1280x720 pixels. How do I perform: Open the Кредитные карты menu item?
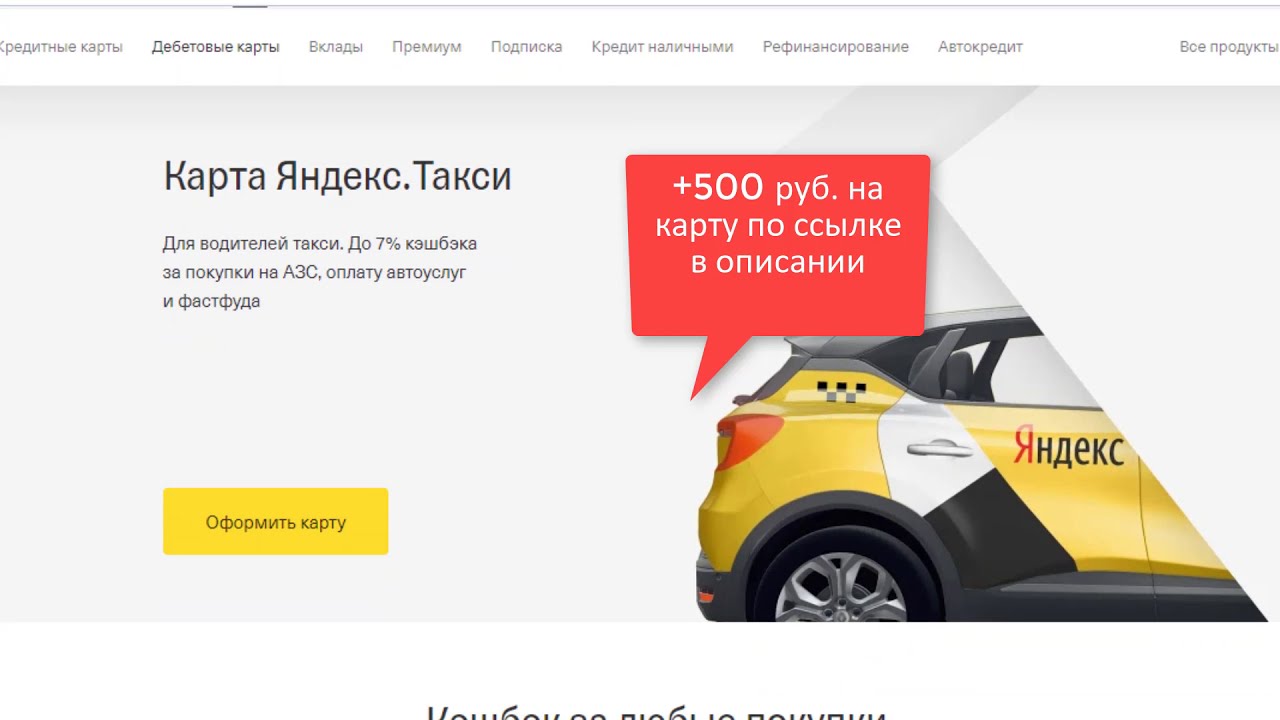60,47
